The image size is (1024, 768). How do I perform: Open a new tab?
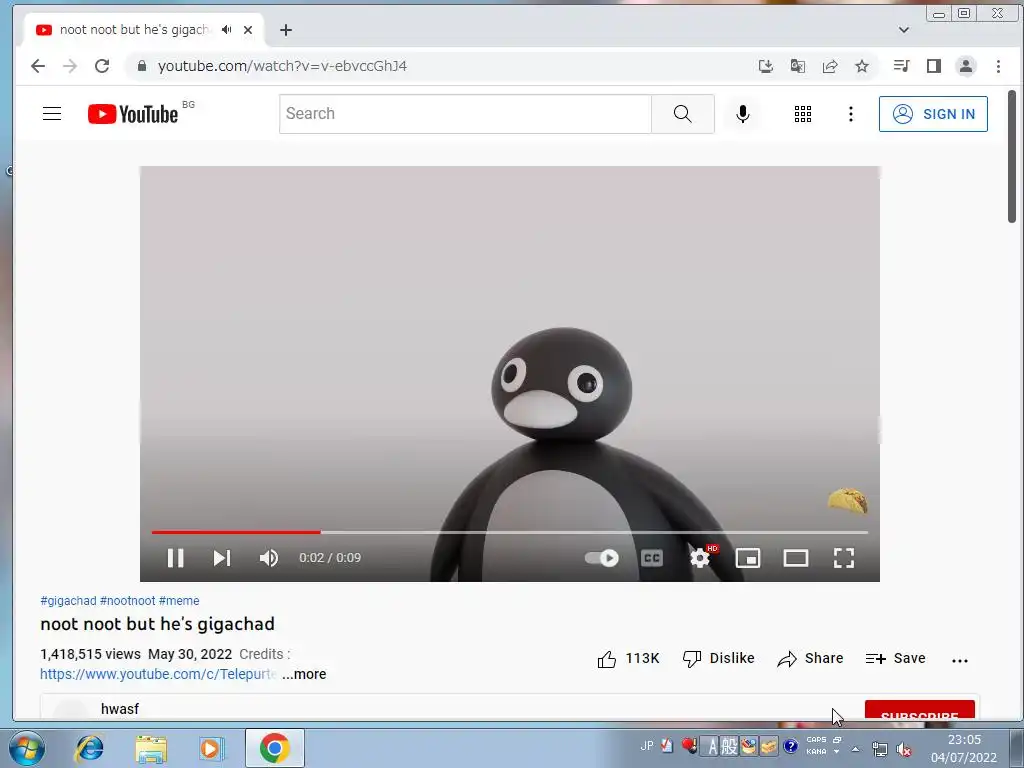point(285,30)
